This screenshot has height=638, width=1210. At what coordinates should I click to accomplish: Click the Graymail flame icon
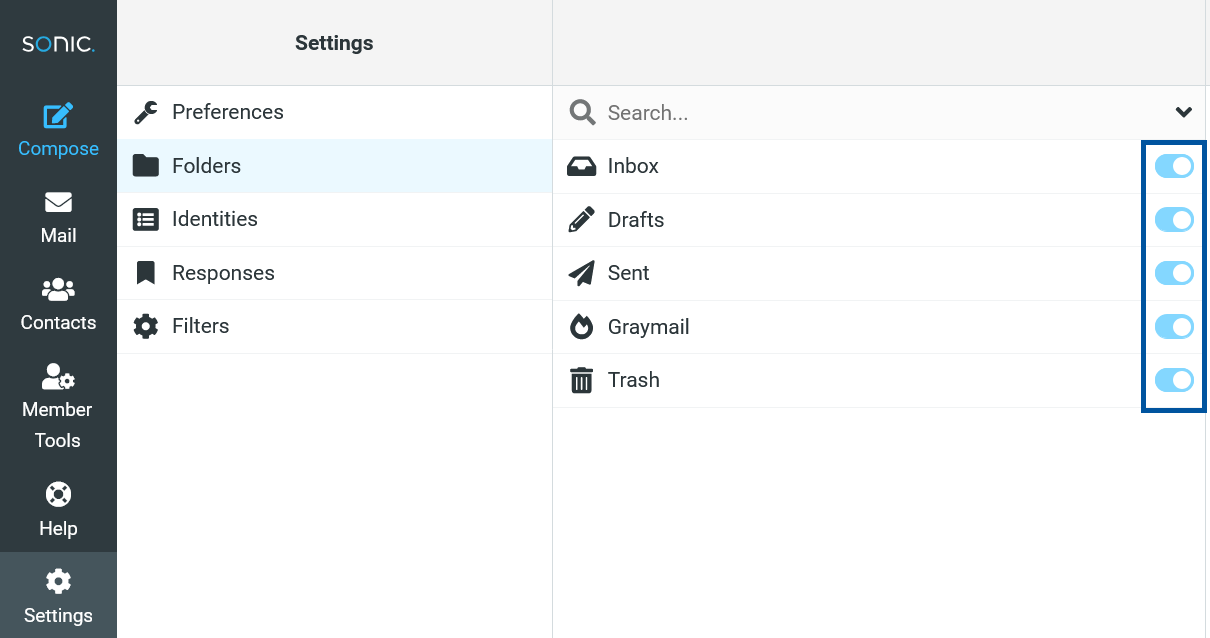[x=581, y=327]
